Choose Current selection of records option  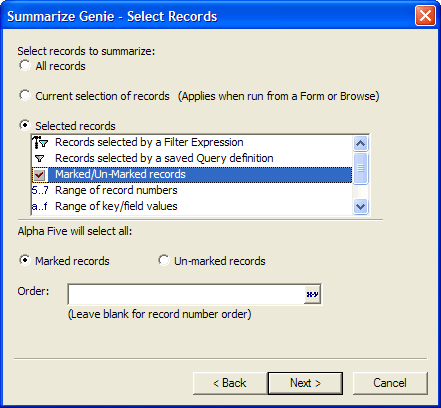click(x=25, y=95)
